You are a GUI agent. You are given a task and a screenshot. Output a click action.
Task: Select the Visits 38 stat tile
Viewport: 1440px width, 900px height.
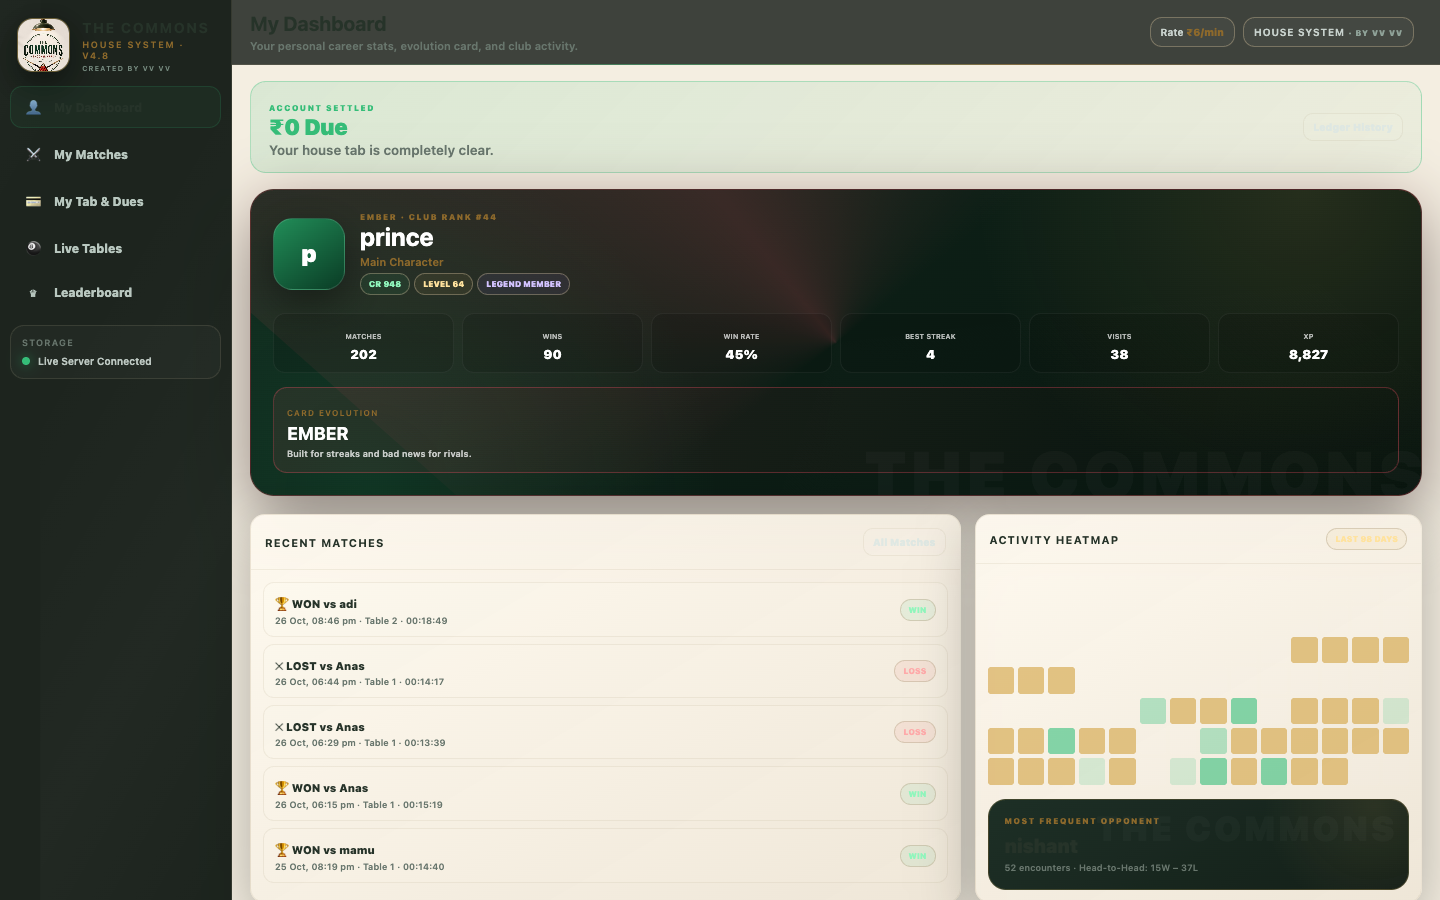tap(1119, 343)
